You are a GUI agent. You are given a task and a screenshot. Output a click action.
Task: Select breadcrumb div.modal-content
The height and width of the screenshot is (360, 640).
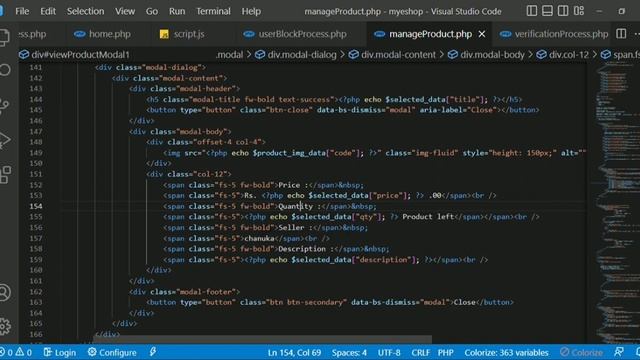(393, 55)
